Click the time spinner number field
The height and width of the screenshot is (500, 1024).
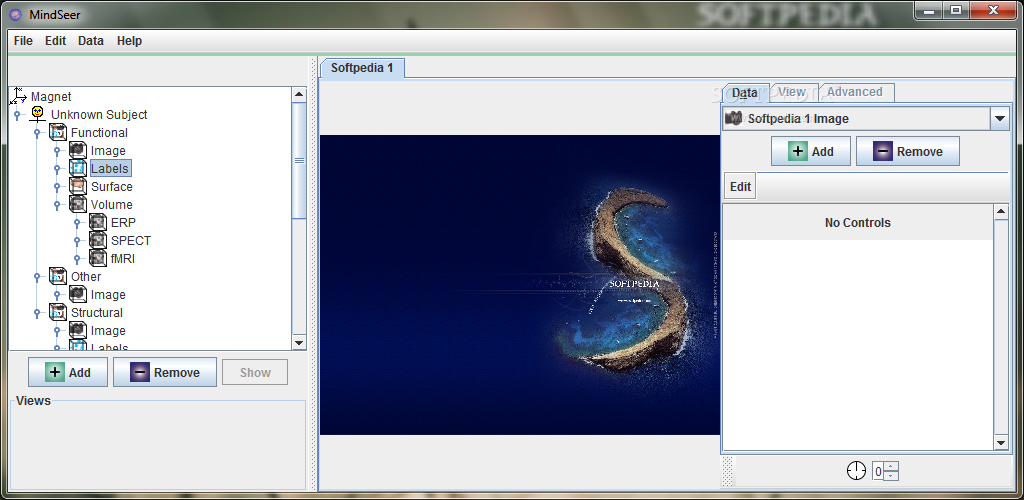[879, 471]
